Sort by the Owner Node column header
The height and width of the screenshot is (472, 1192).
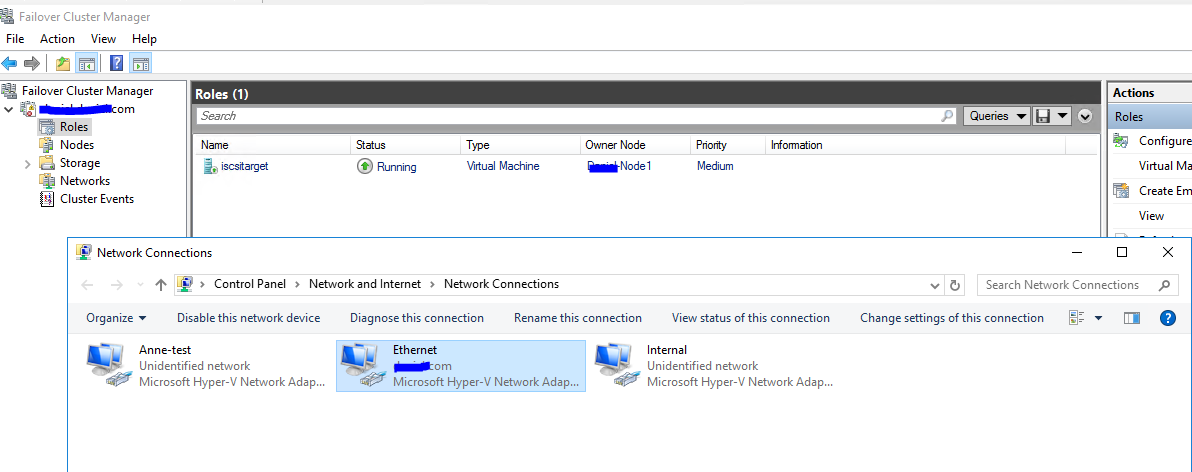click(x=635, y=145)
